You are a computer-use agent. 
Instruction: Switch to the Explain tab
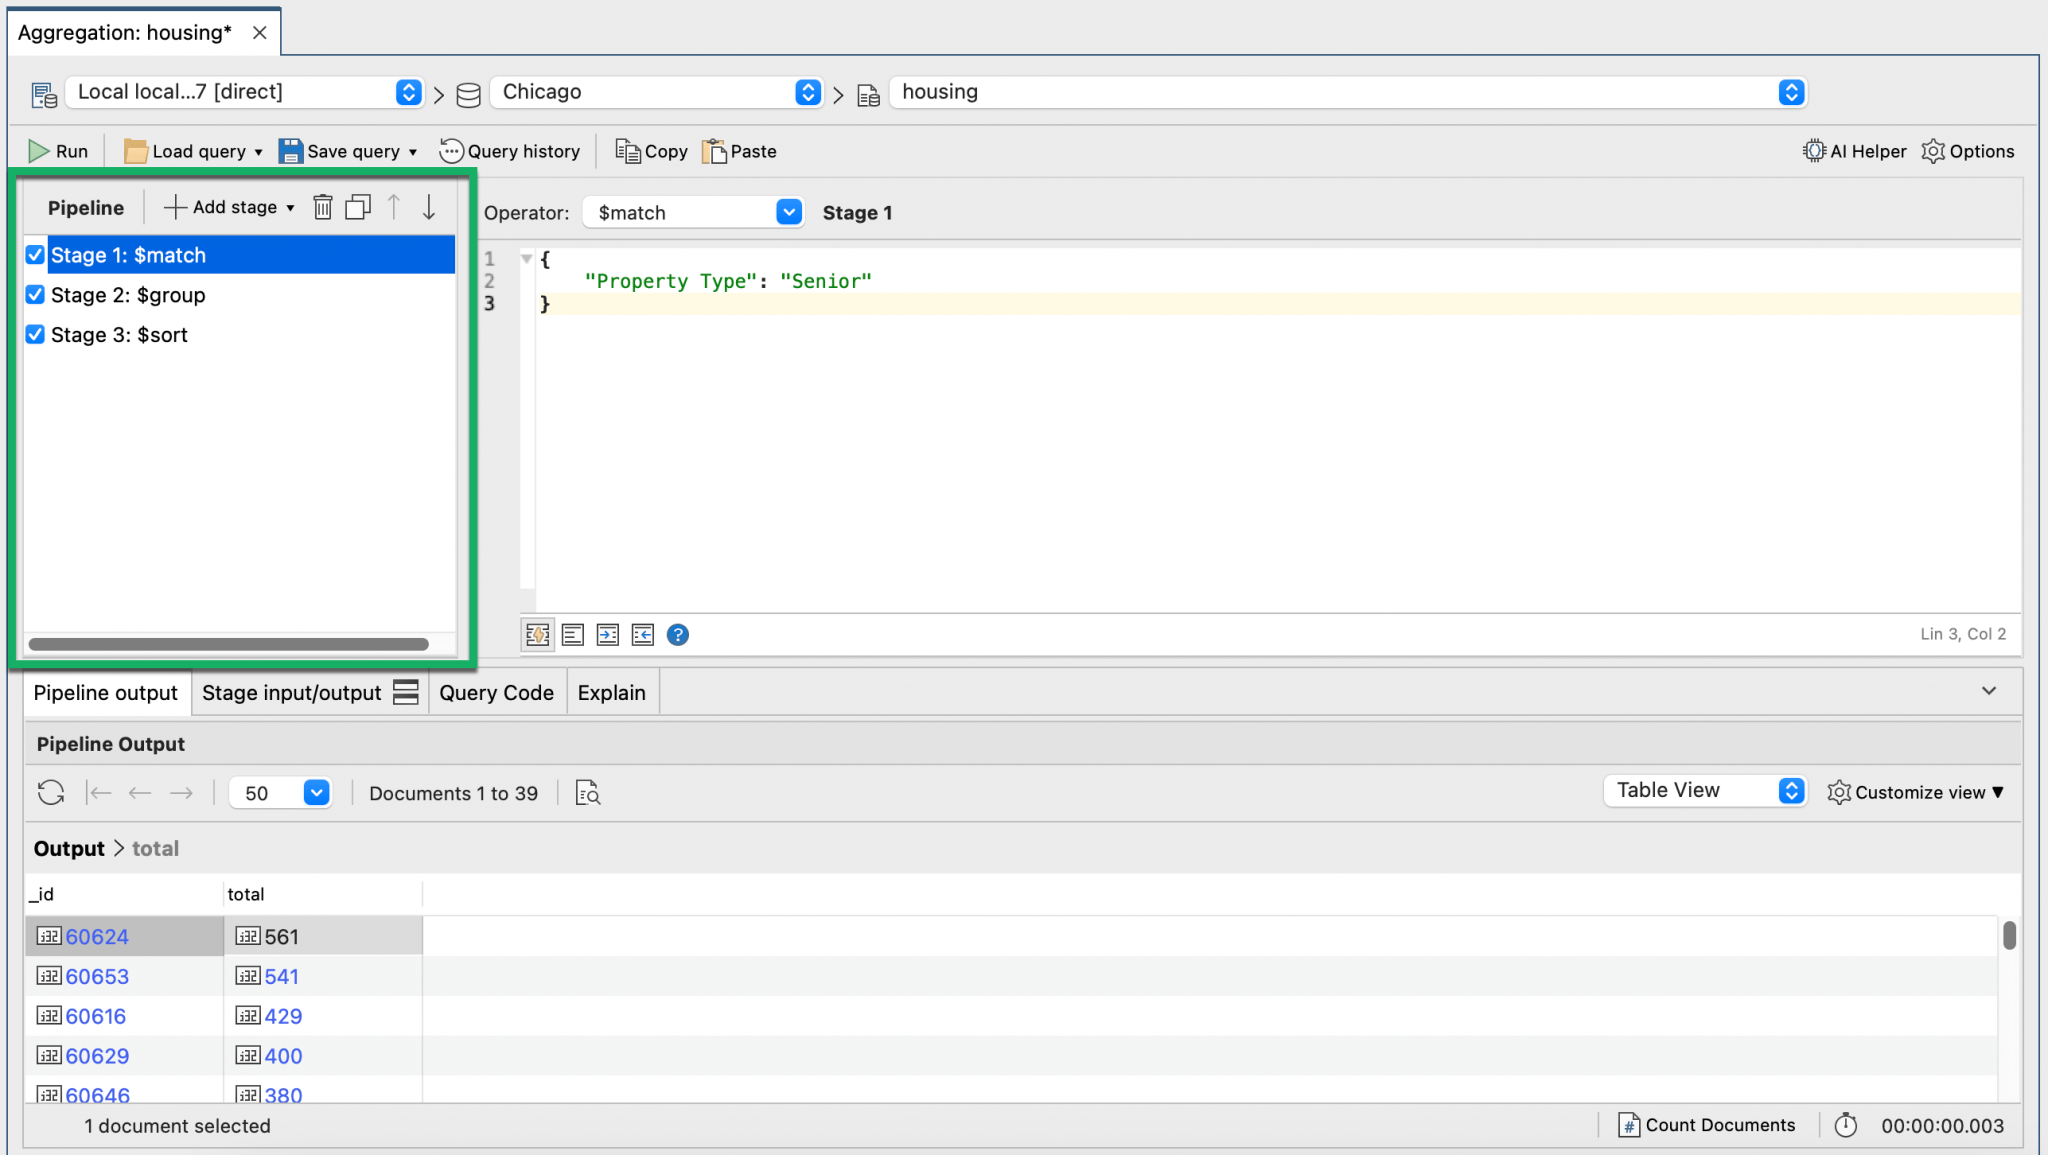(x=611, y=691)
